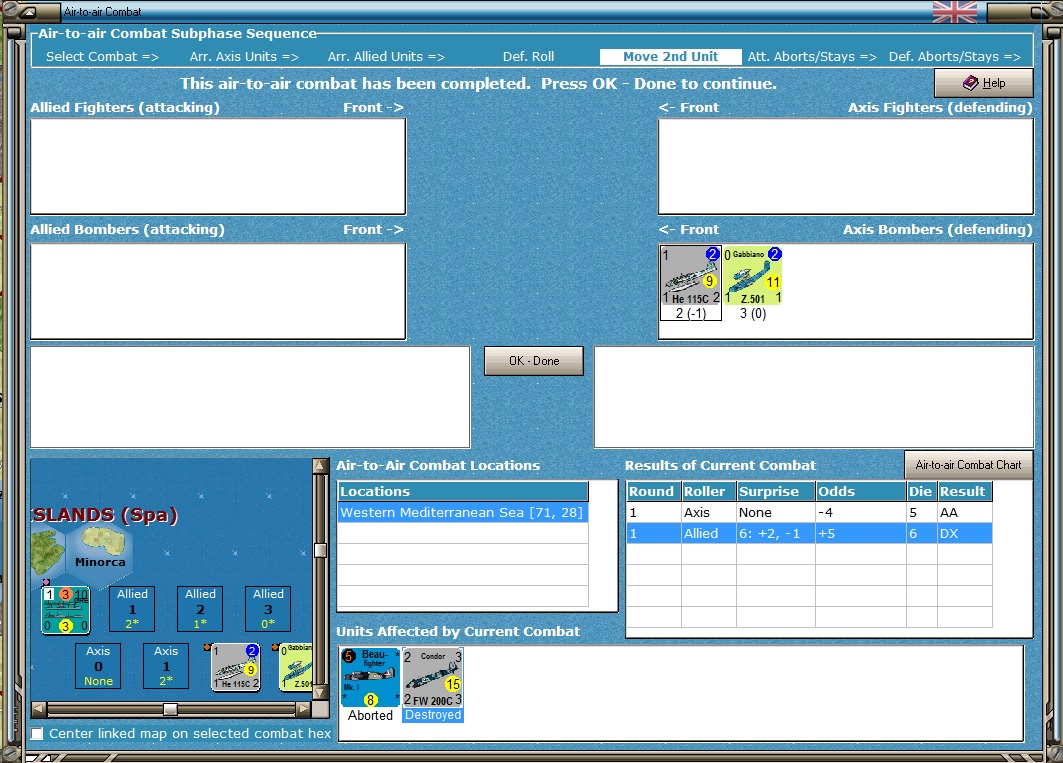Click the Move 2nd Unit subphase step
1063x763 pixels.
tap(670, 56)
